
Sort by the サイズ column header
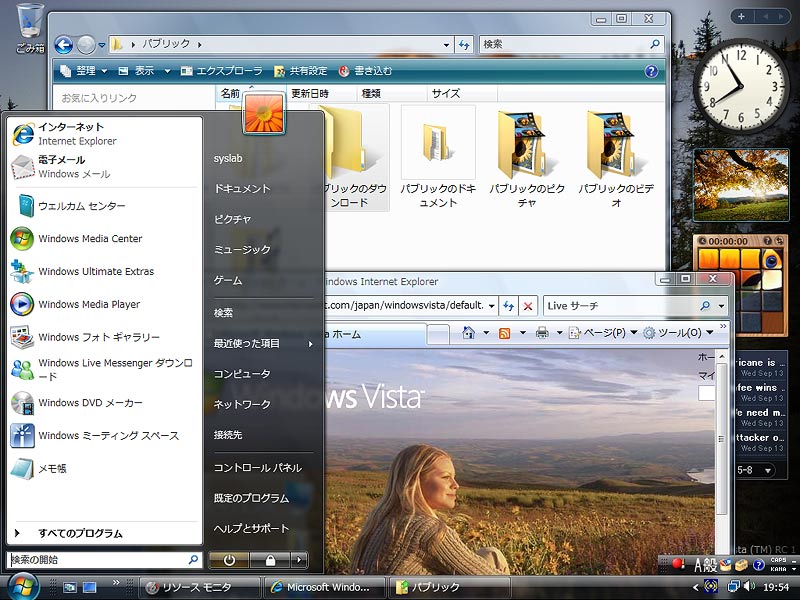pyautogui.click(x=462, y=93)
